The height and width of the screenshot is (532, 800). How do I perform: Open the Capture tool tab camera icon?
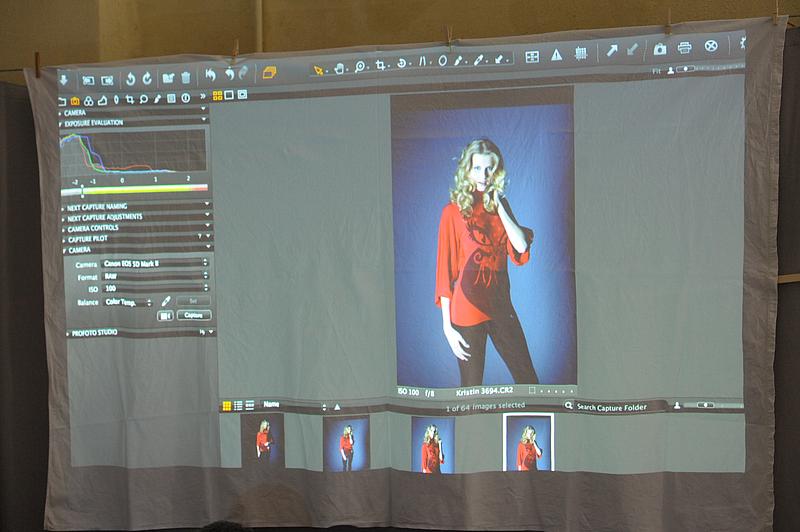(75, 100)
